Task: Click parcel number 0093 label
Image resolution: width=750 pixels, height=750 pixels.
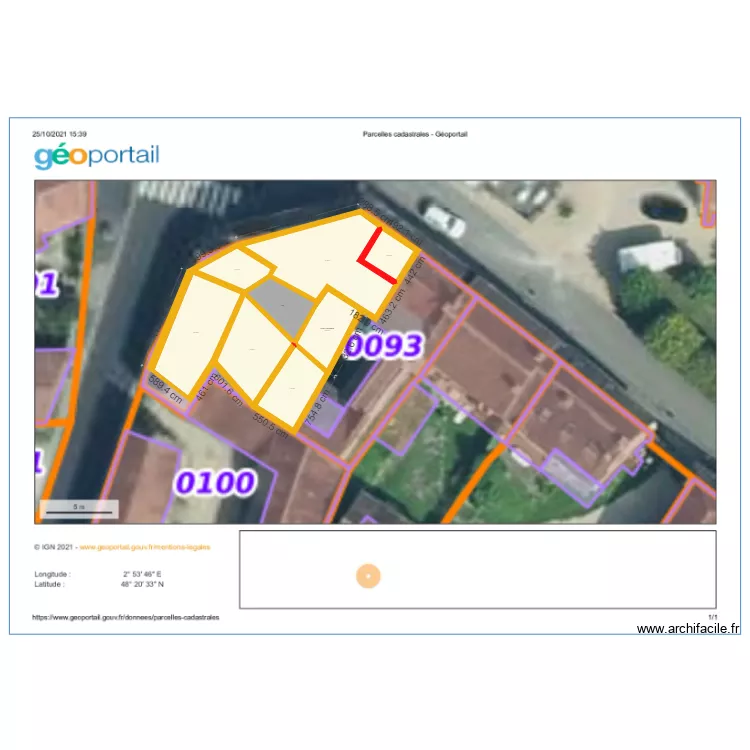Action: (x=383, y=346)
